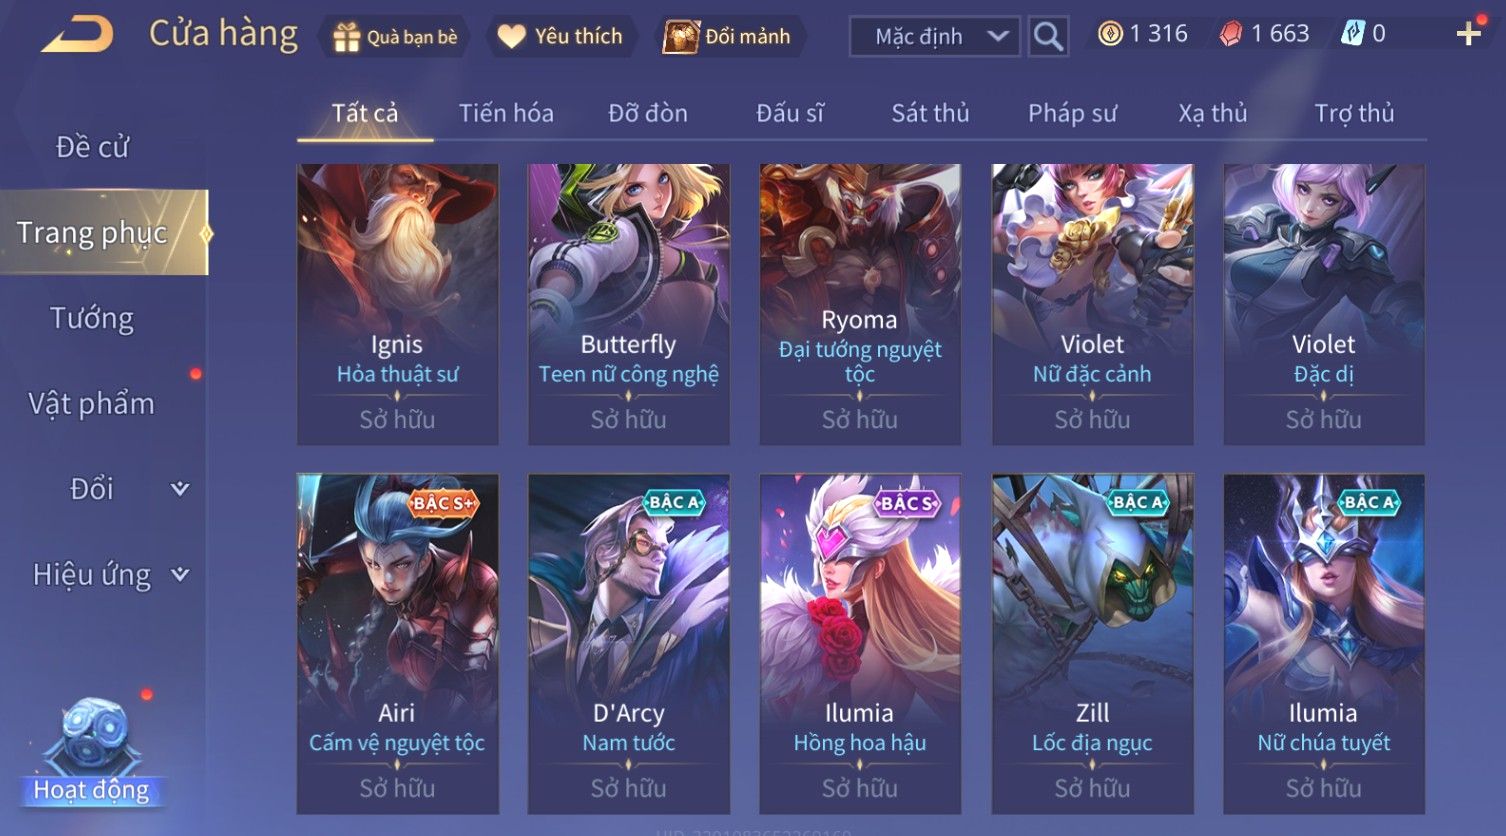This screenshot has height=836, width=1506.
Task: Open Vật phẩm in the sidebar
Action: 91,404
